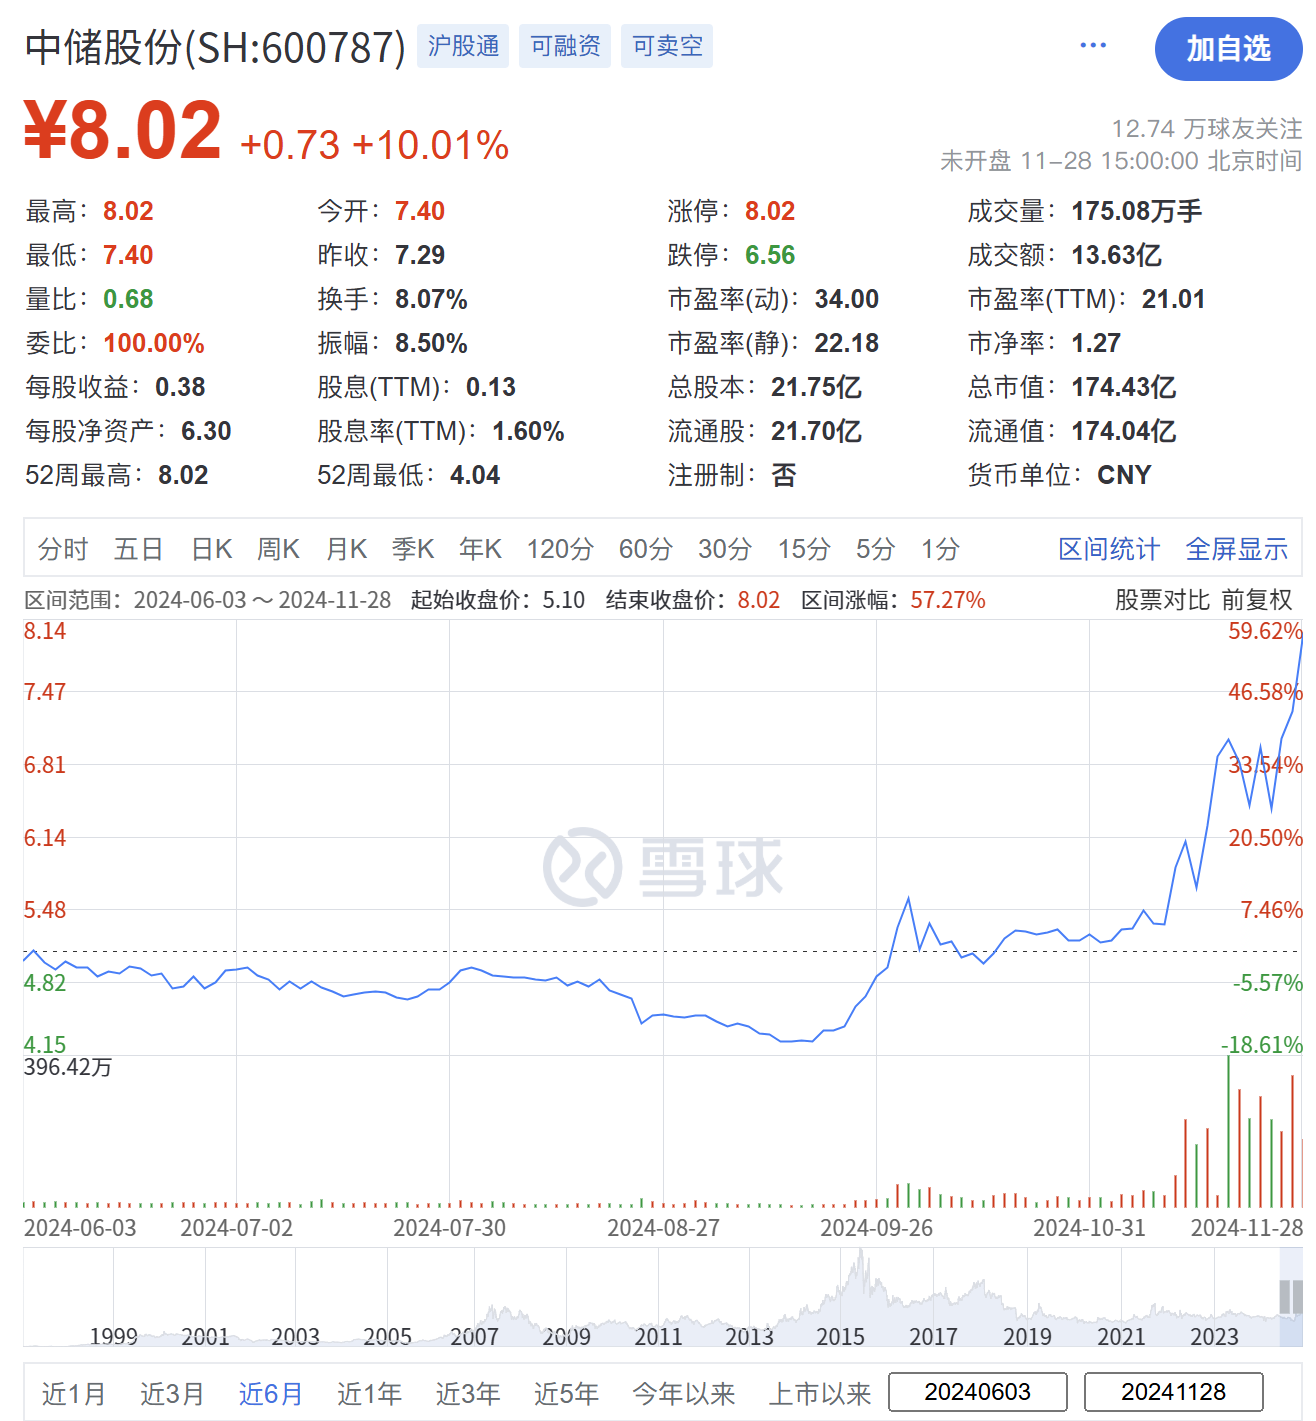Click the 区间涨幅 value 57.27%
This screenshot has width=1316, height=1421.
(948, 600)
